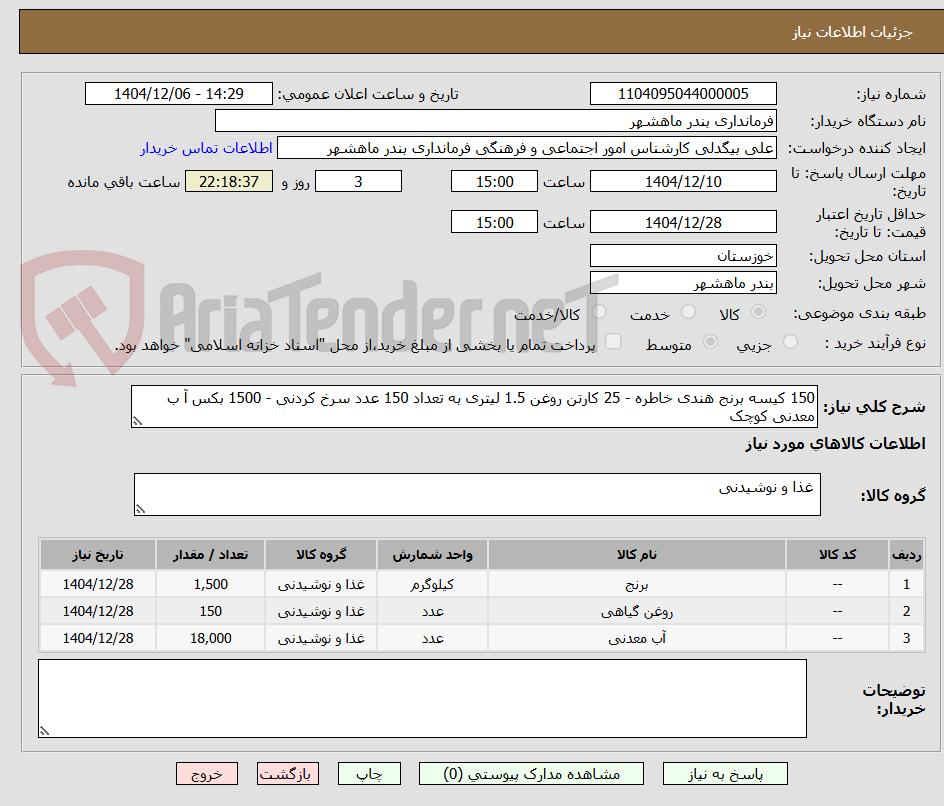Select the متوسط purchase type radio

point(710,342)
